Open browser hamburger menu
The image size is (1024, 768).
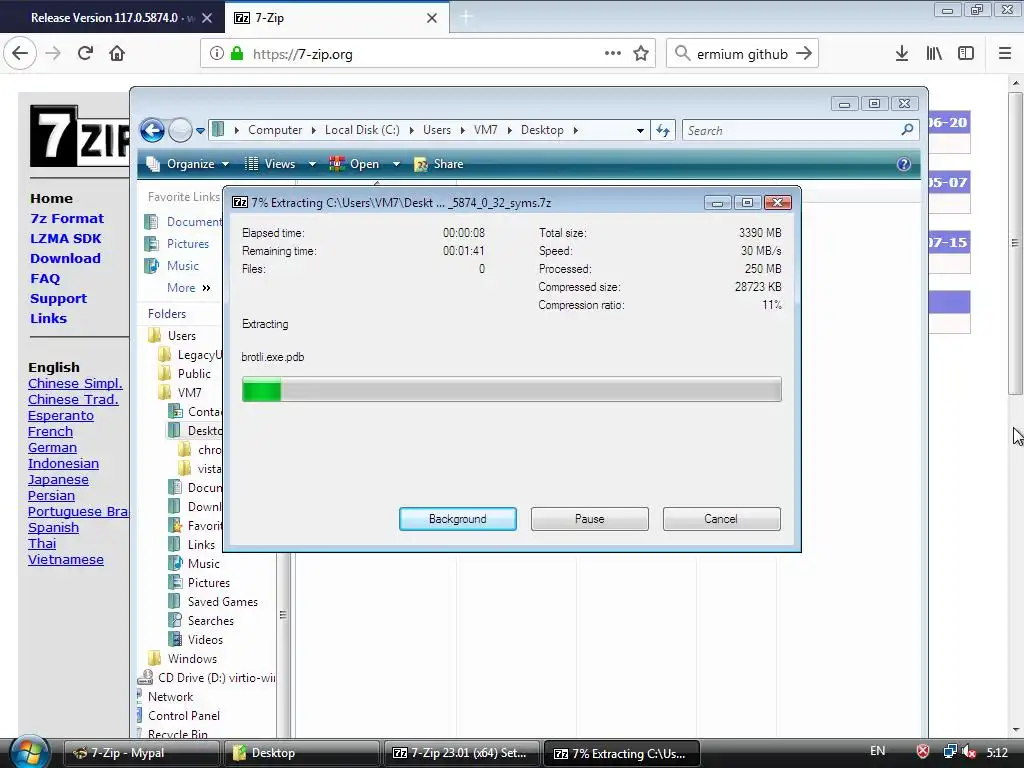[x=1005, y=54]
